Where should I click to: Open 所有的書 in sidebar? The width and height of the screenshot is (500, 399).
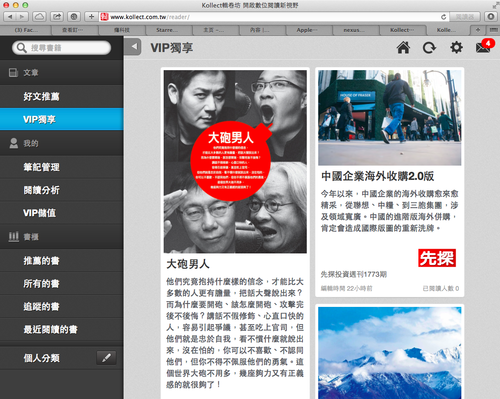click(62, 284)
